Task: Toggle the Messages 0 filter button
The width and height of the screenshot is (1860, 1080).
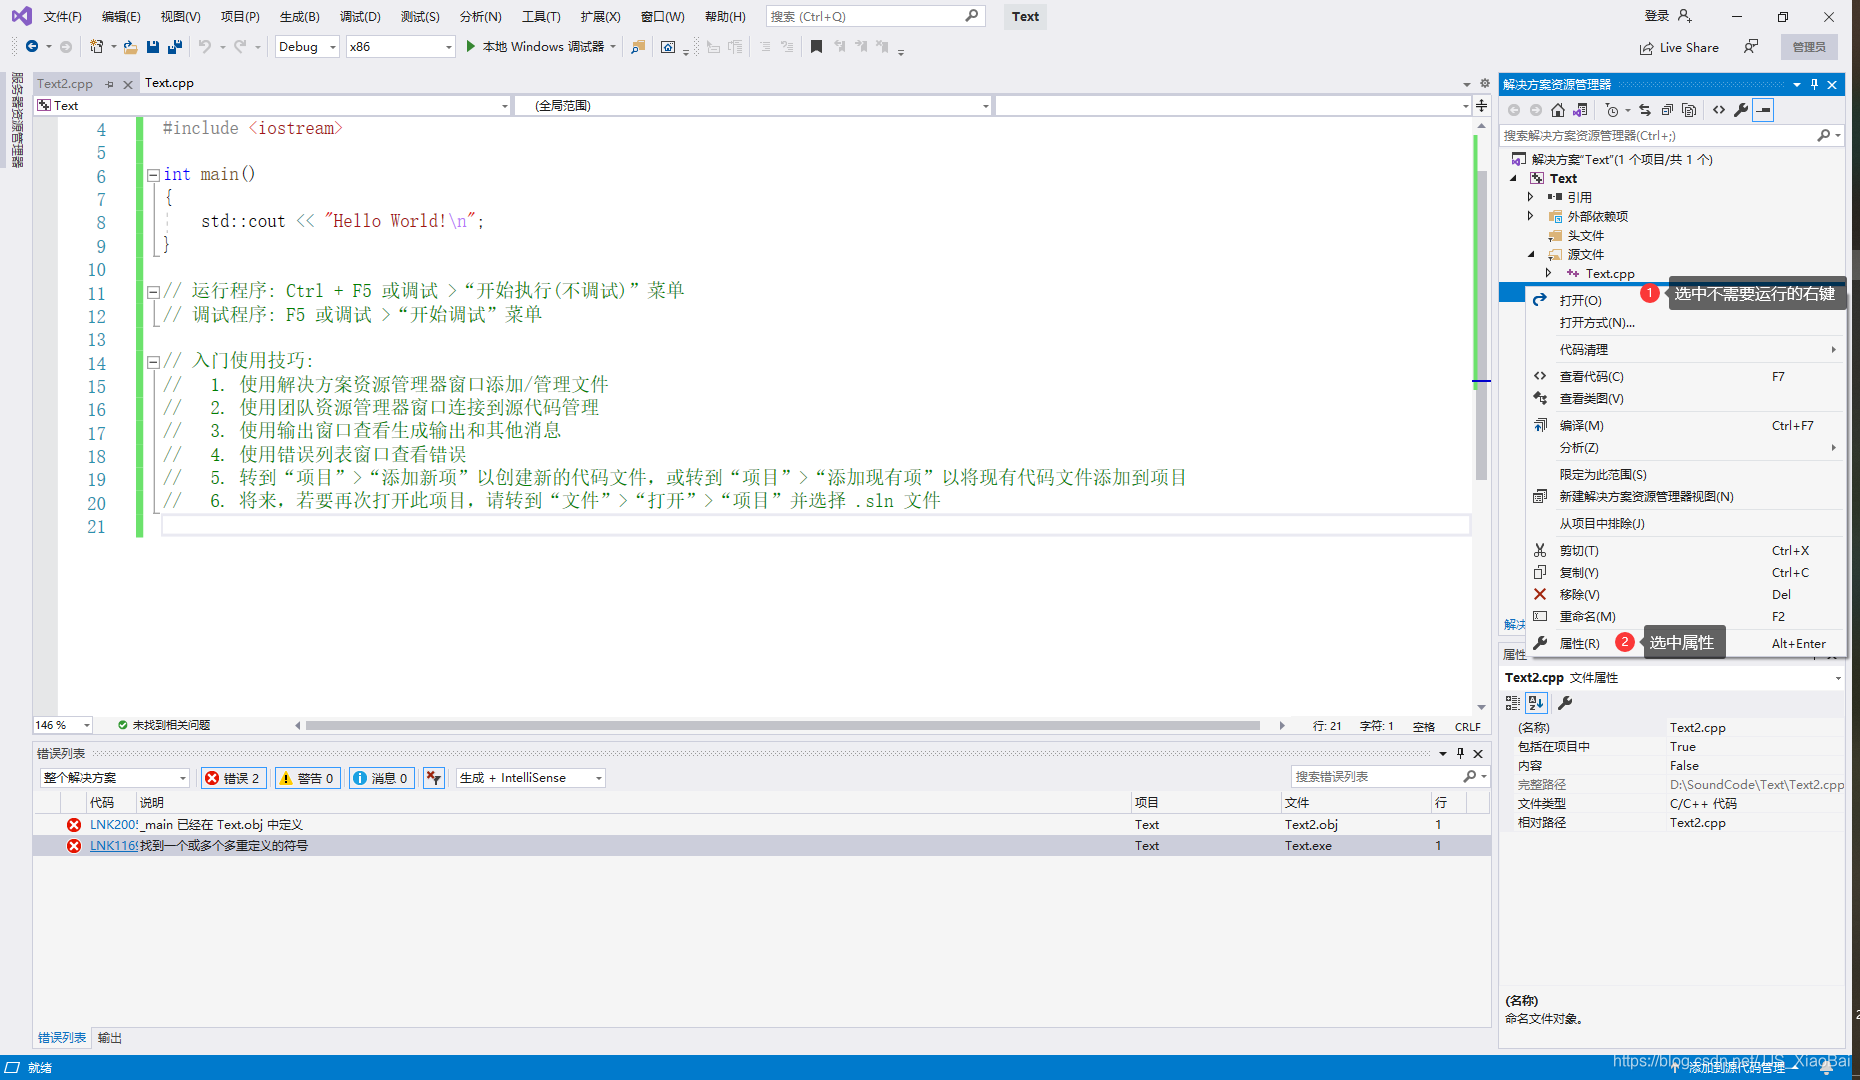Action: 382,778
